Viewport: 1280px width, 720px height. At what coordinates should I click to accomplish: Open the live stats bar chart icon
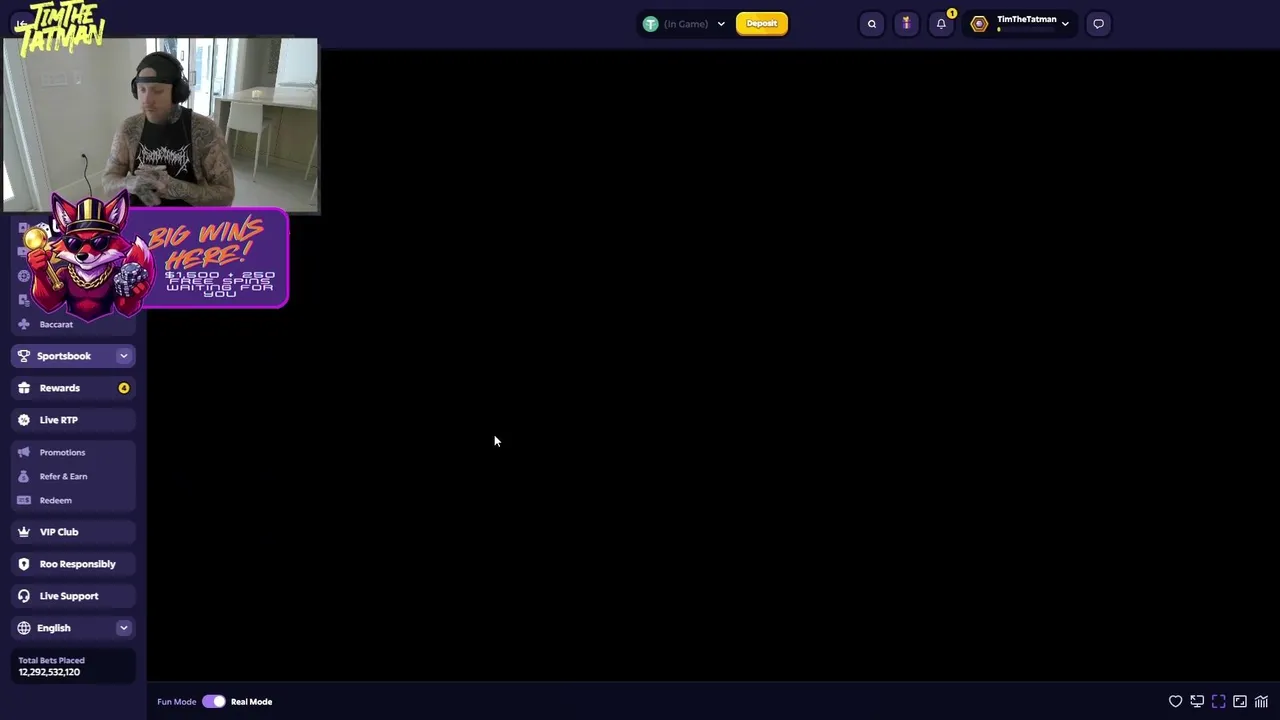(x=1262, y=702)
